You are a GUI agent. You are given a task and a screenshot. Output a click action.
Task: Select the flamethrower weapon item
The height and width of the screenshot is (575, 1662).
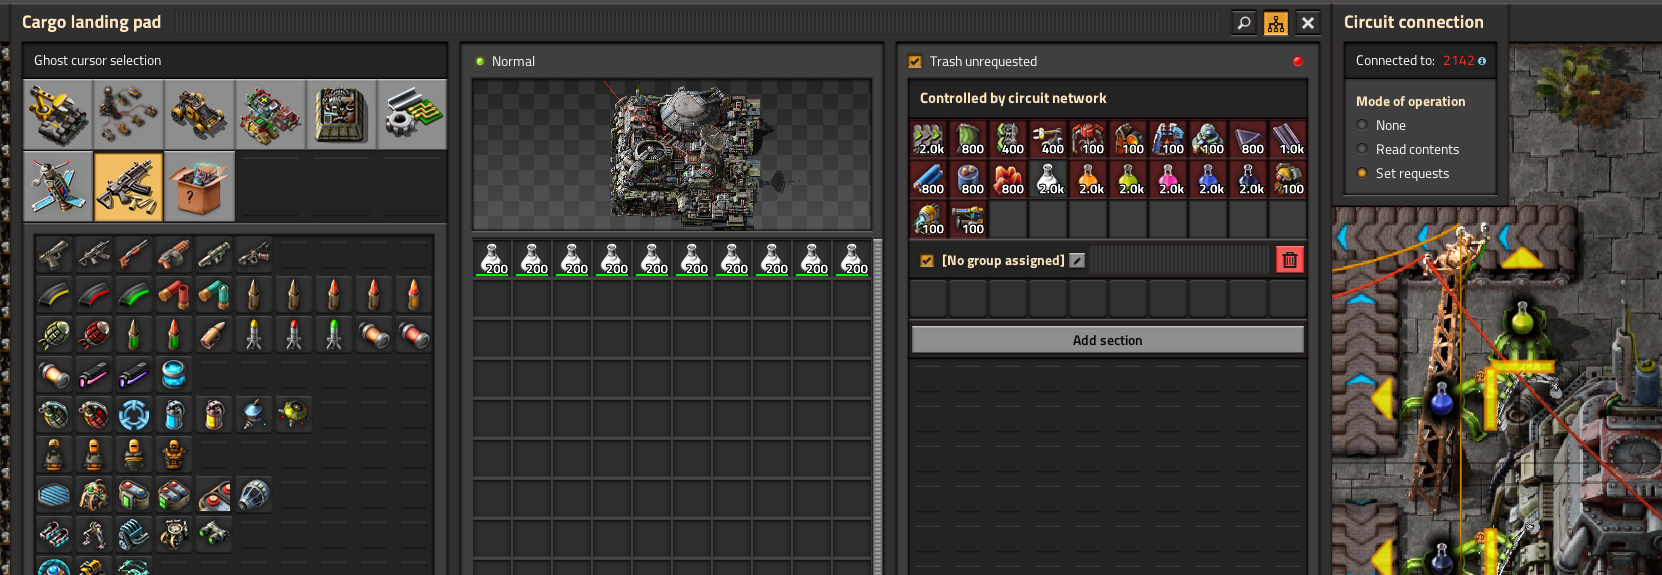coord(254,255)
